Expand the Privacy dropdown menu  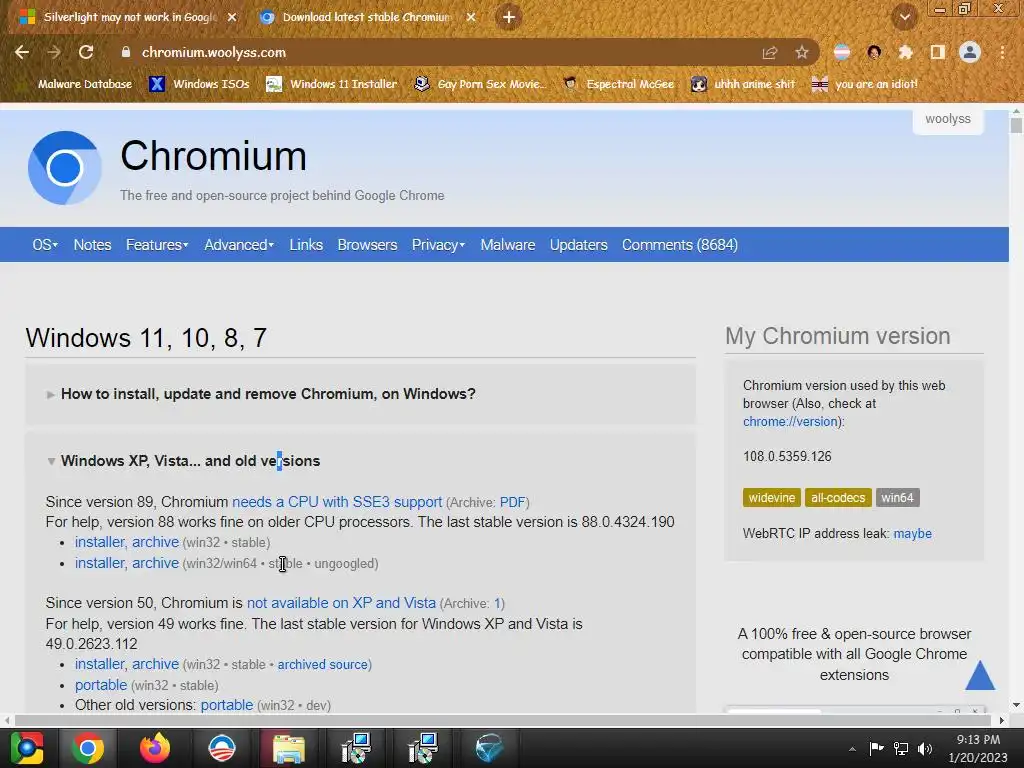[x=438, y=245]
